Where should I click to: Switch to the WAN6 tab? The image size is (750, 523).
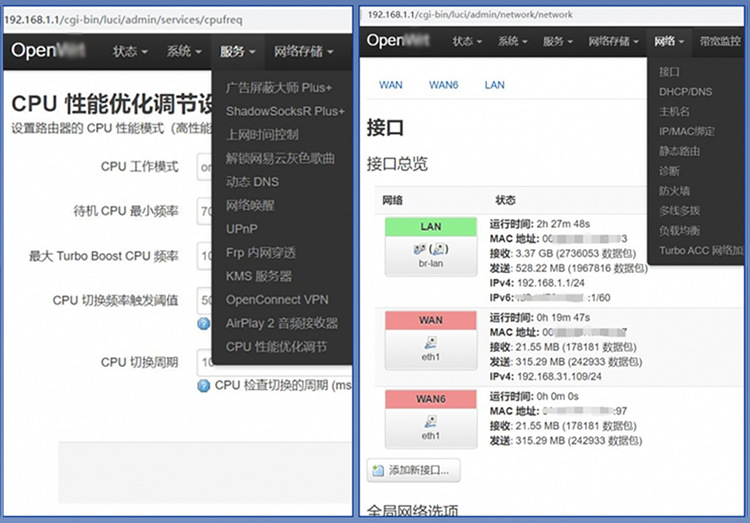pos(443,85)
